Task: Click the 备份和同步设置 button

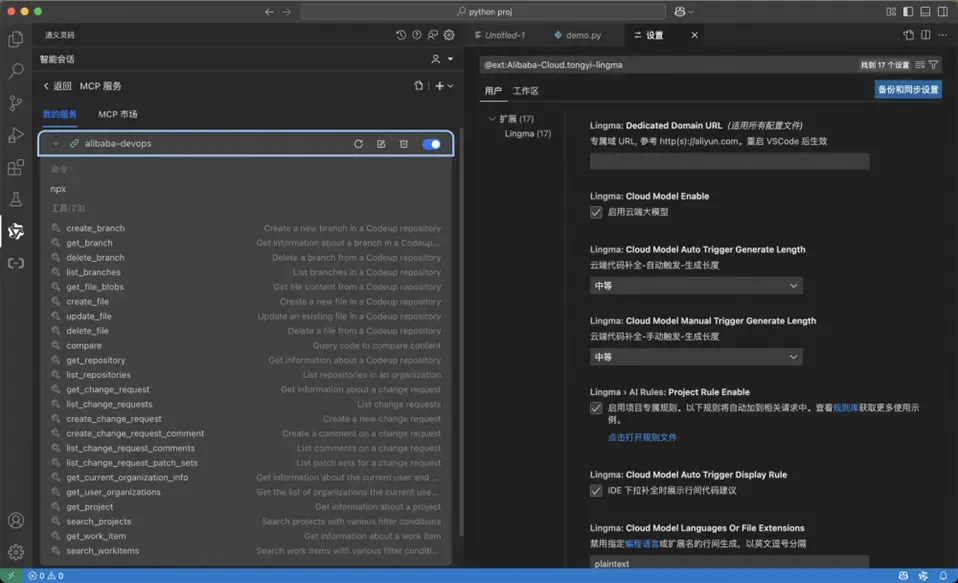Action: point(908,89)
